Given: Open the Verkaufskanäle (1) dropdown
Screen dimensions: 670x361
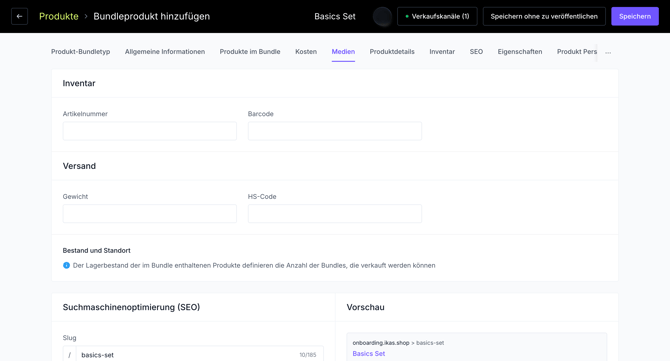Looking at the screenshot, I should pos(437,16).
